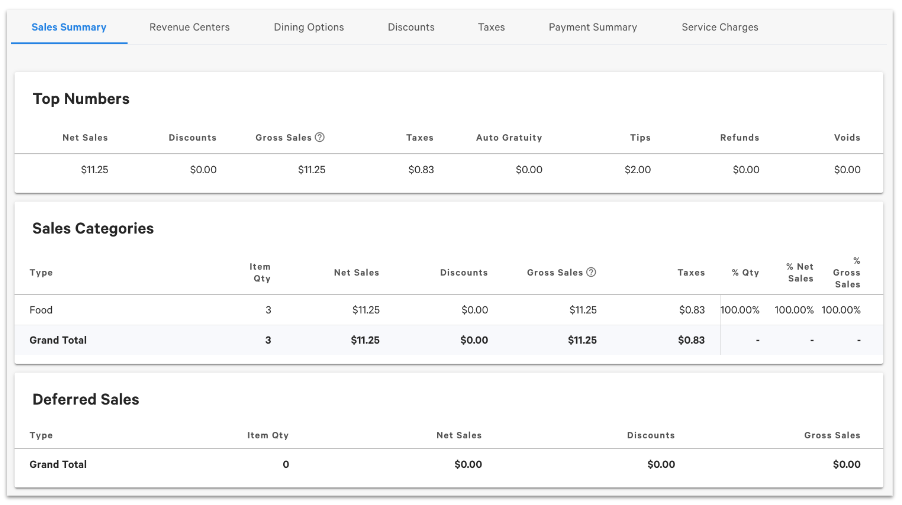
Task: Click the Tips amount of $2.00
Action: (637, 170)
